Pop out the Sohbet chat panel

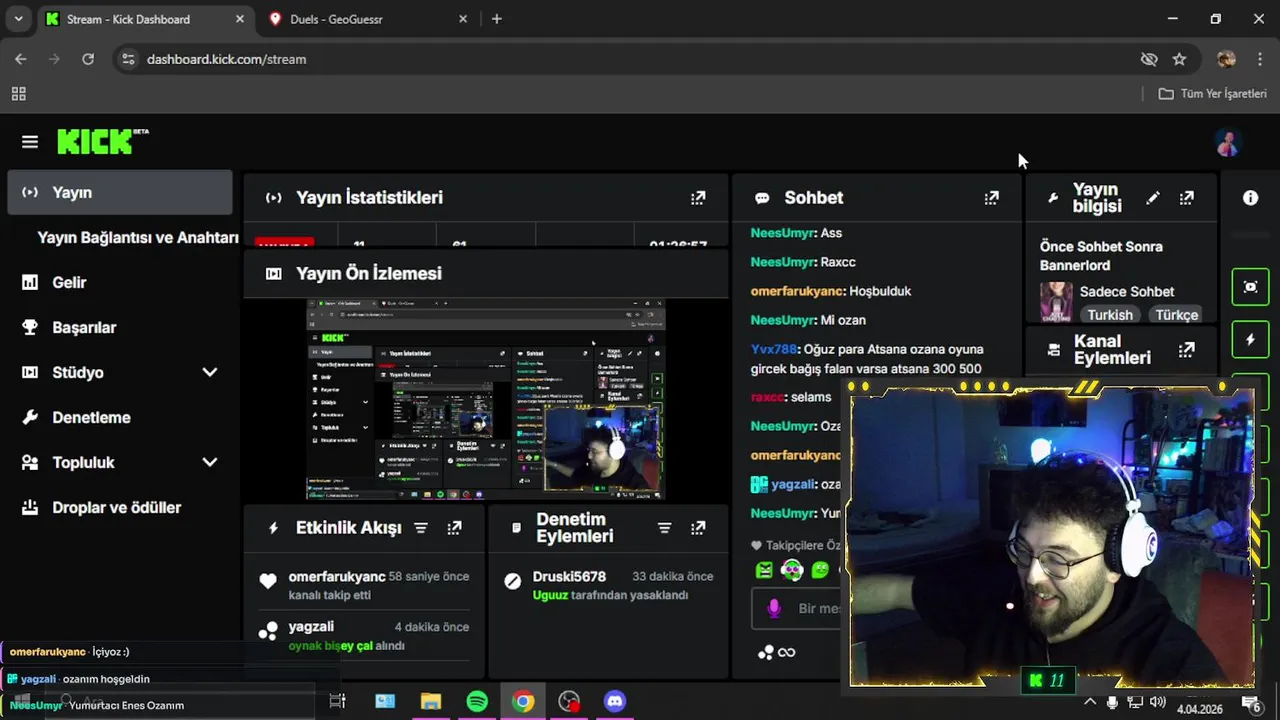pos(991,198)
